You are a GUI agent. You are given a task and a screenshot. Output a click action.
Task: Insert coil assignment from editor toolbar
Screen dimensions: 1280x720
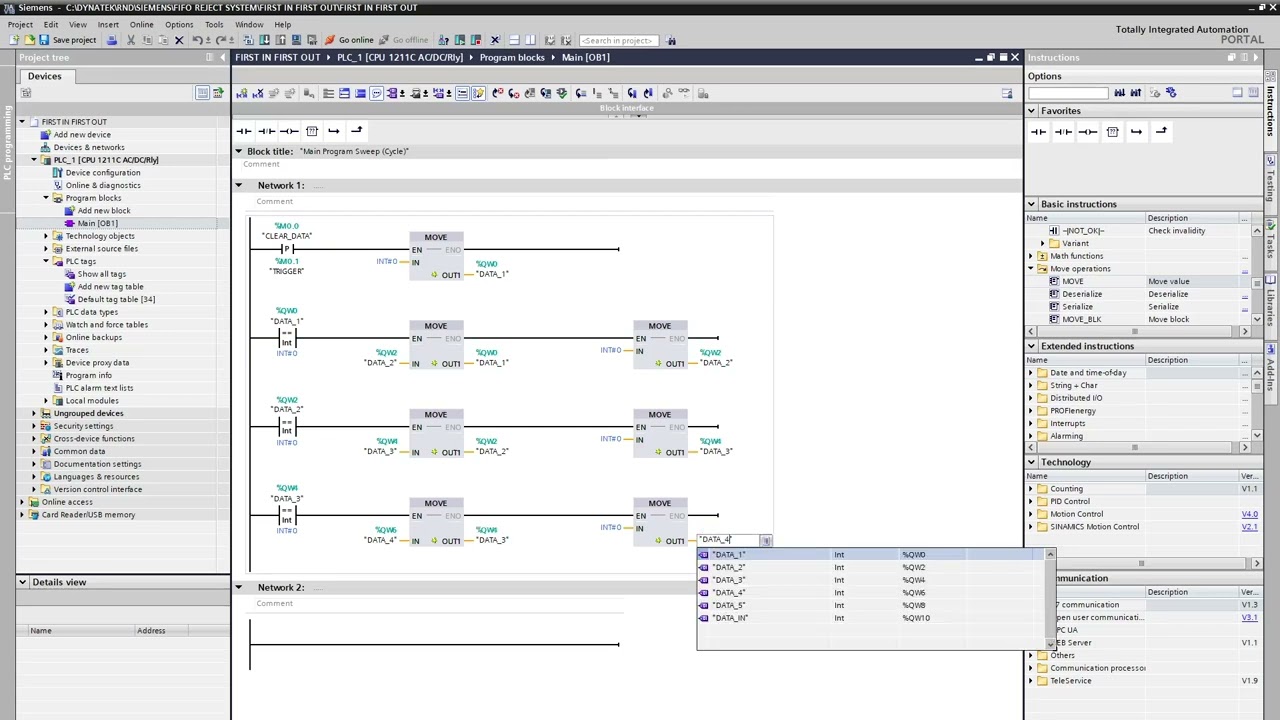coord(289,131)
